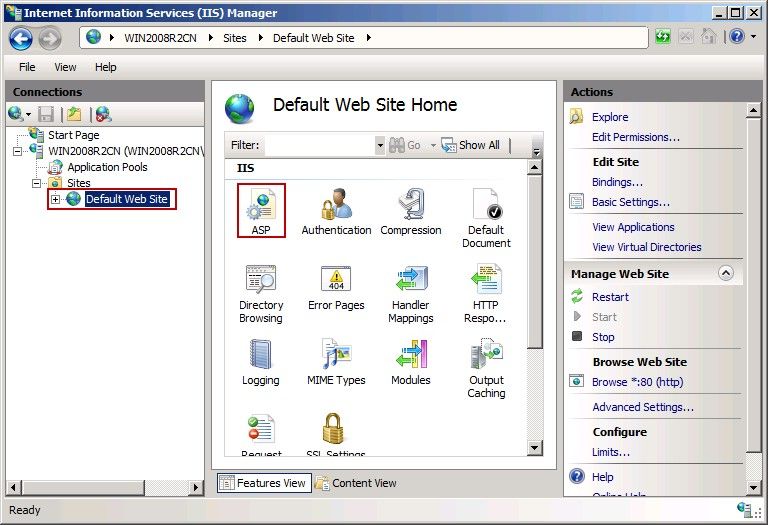
Task: Open the Bindings link
Action: pos(617,182)
